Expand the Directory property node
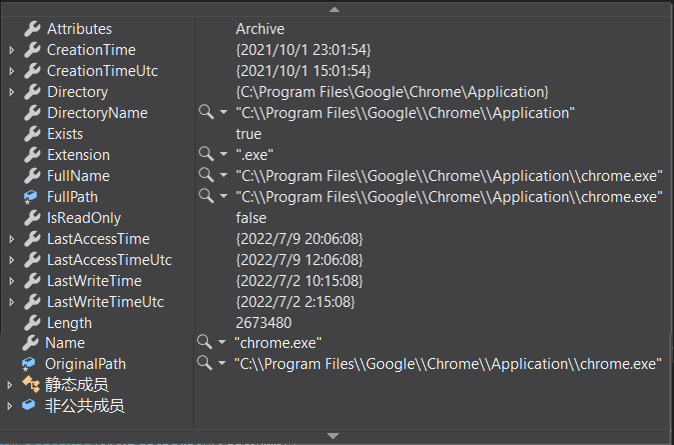 point(11,92)
